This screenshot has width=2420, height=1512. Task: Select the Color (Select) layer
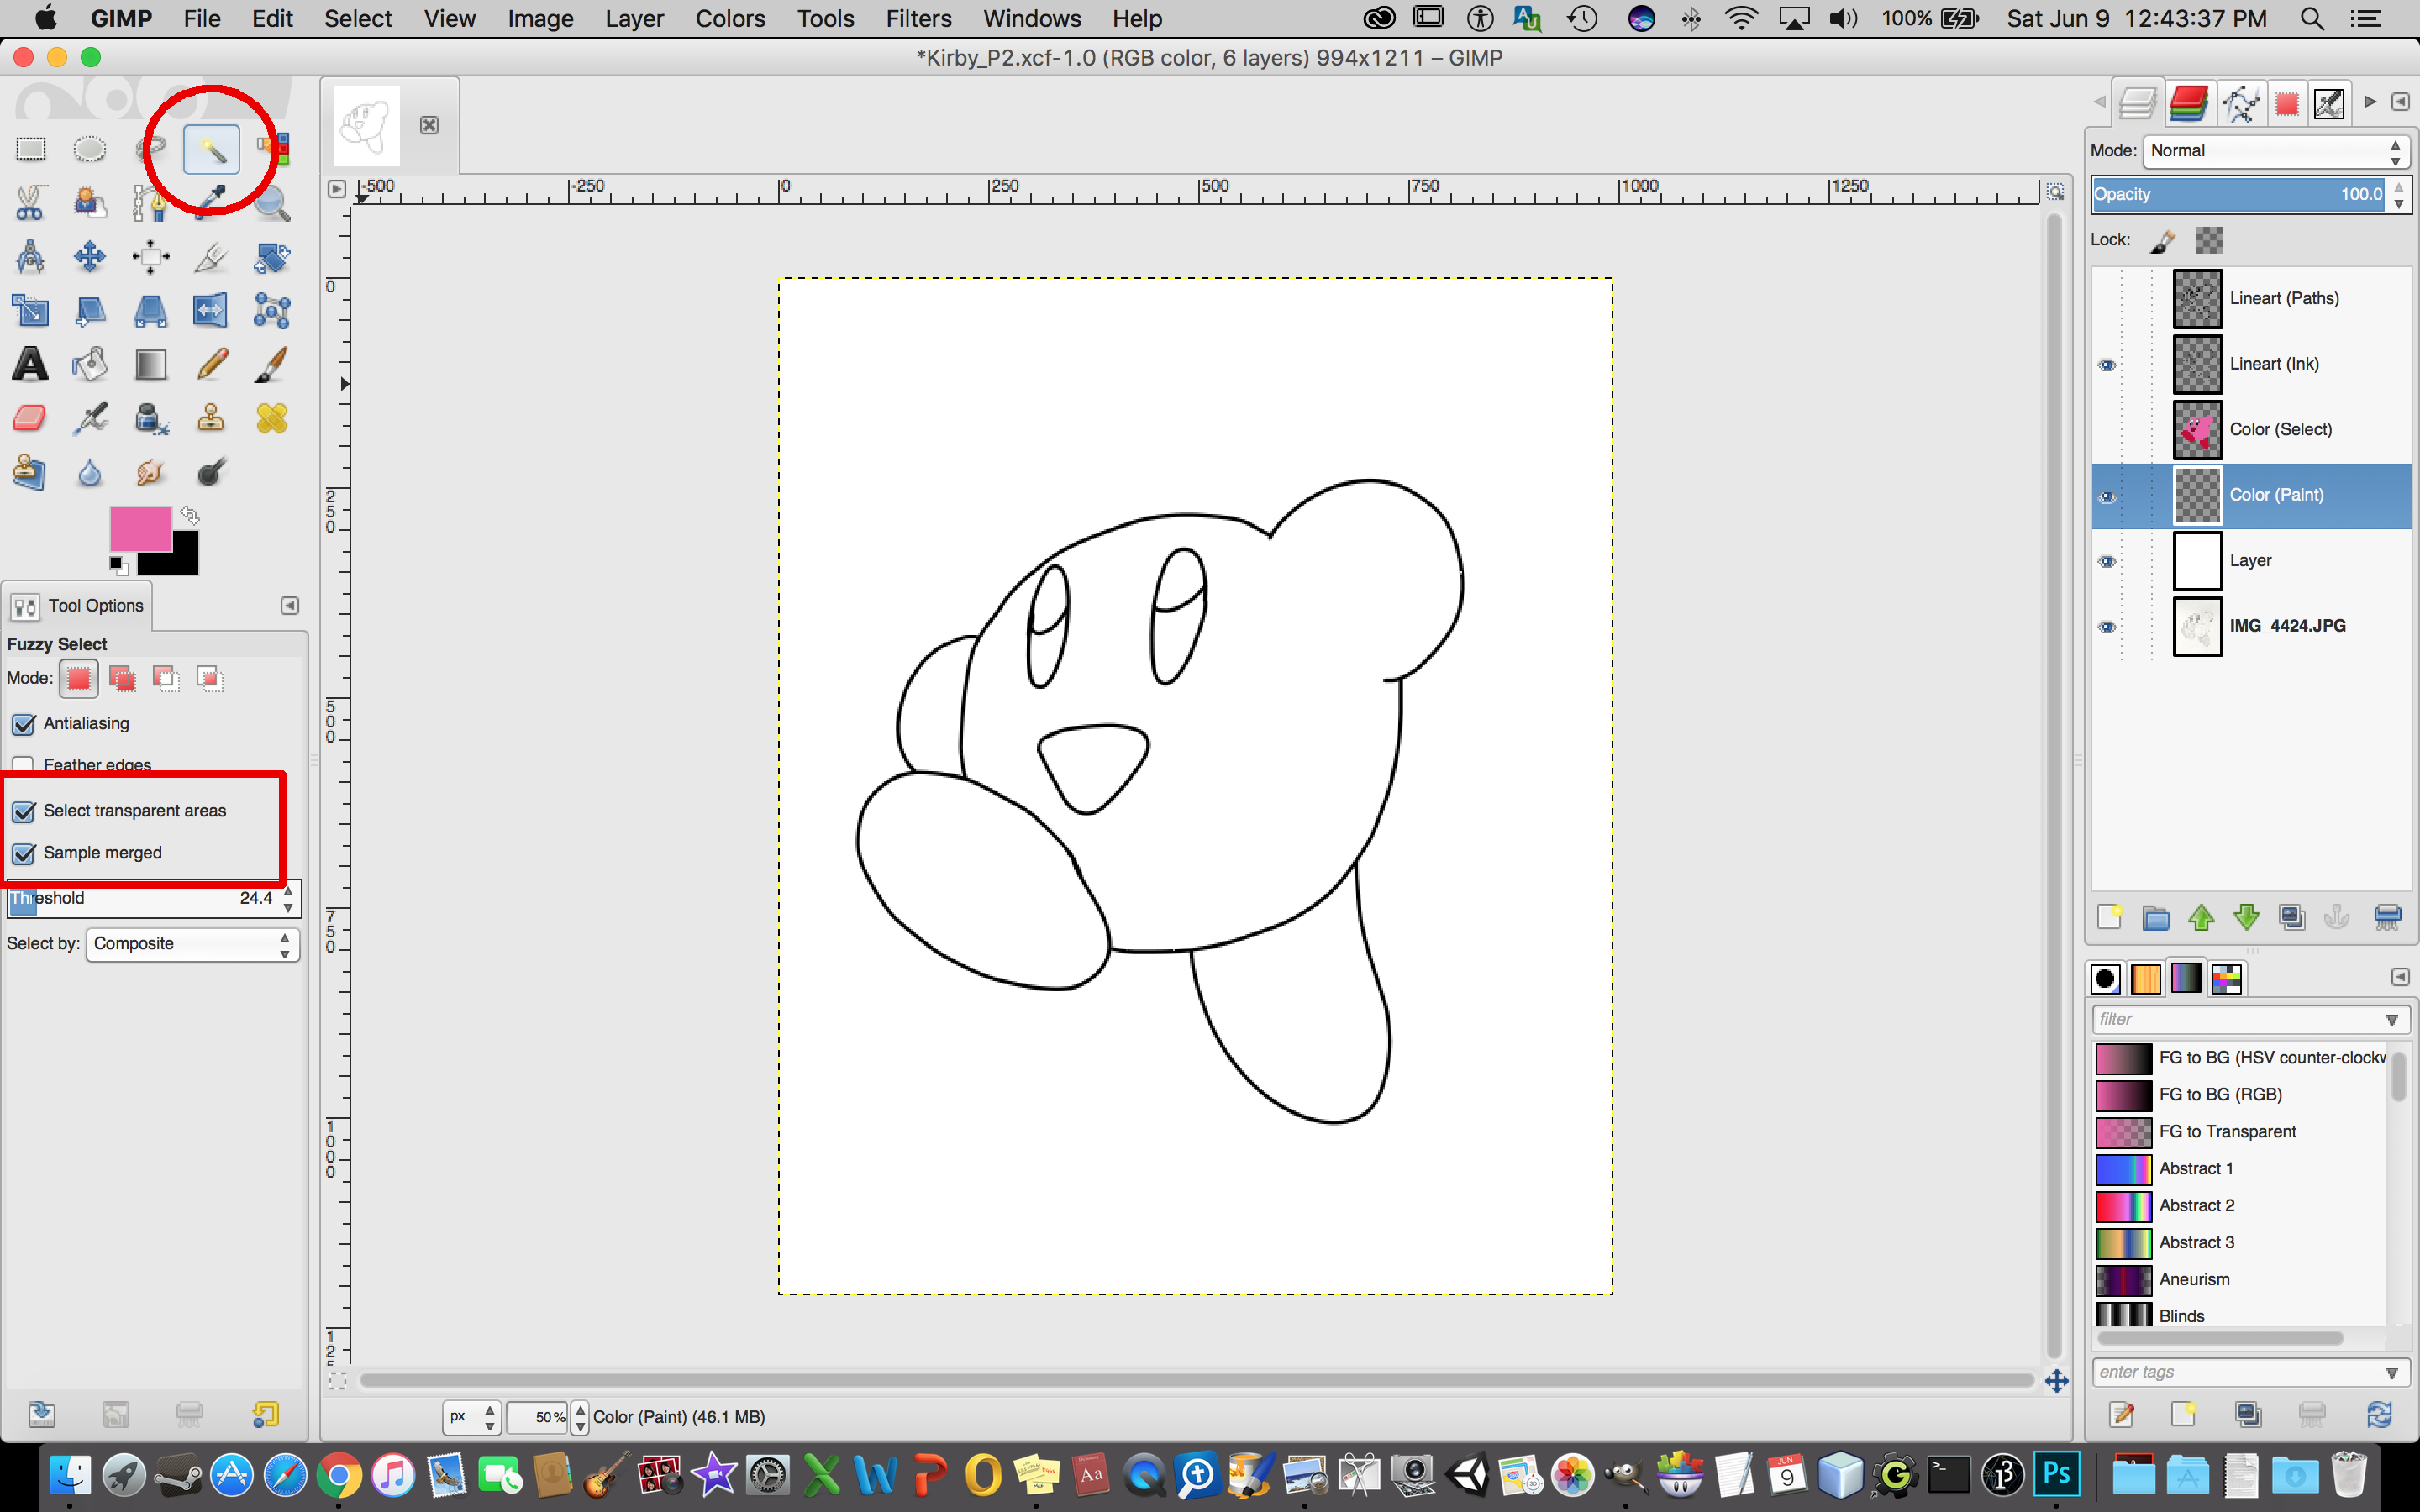(x=2250, y=430)
